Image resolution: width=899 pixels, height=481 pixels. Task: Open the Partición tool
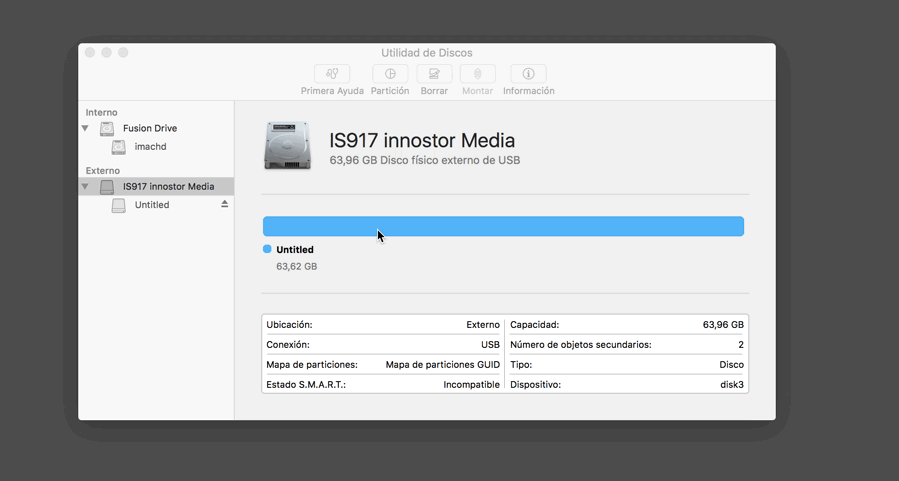click(x=390, y=74)
